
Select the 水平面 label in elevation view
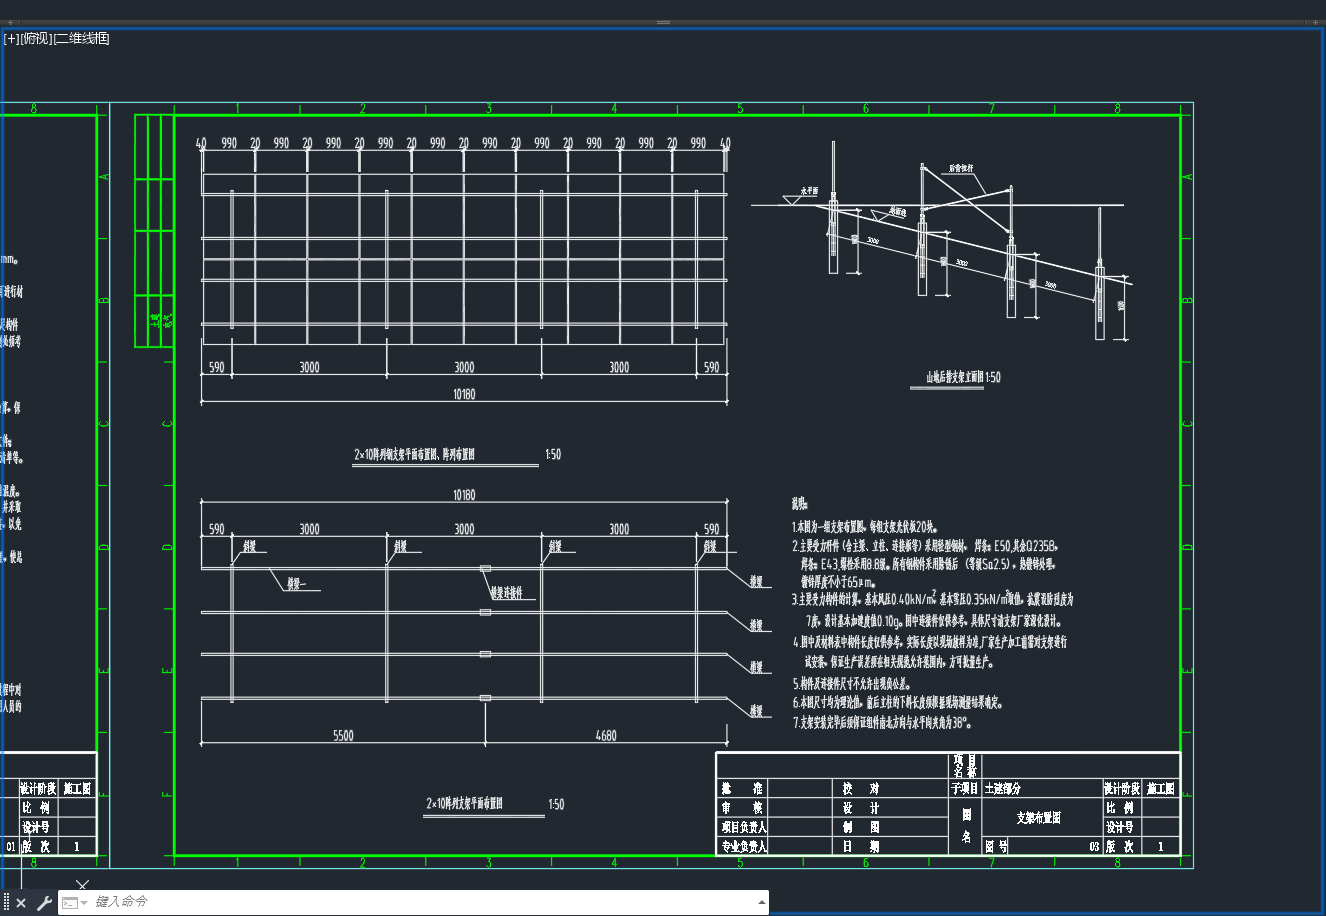click(809, 189)
